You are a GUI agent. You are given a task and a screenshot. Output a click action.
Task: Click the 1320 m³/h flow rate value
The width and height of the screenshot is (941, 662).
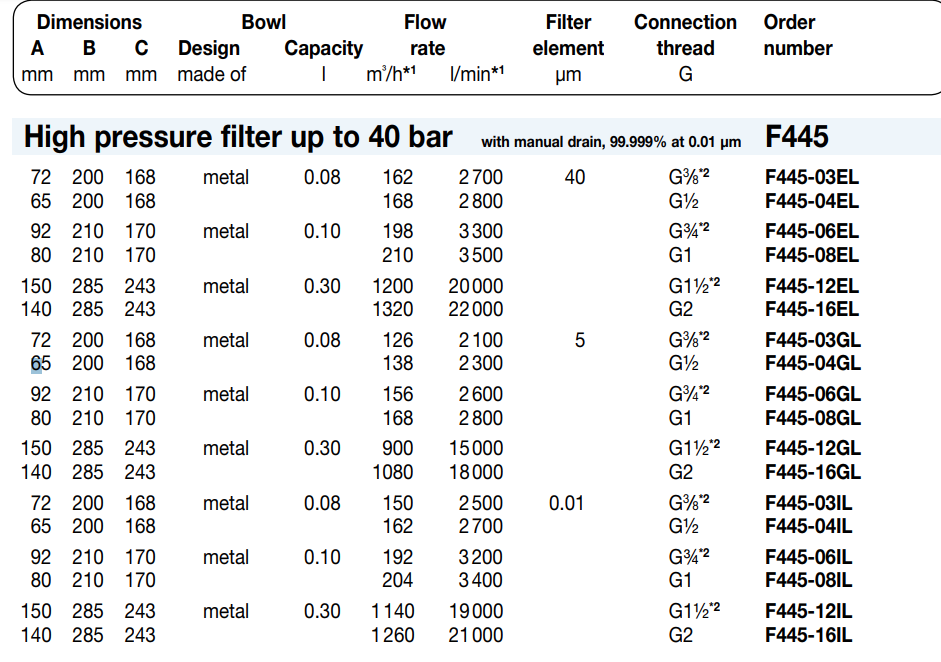tap(392, 310)
